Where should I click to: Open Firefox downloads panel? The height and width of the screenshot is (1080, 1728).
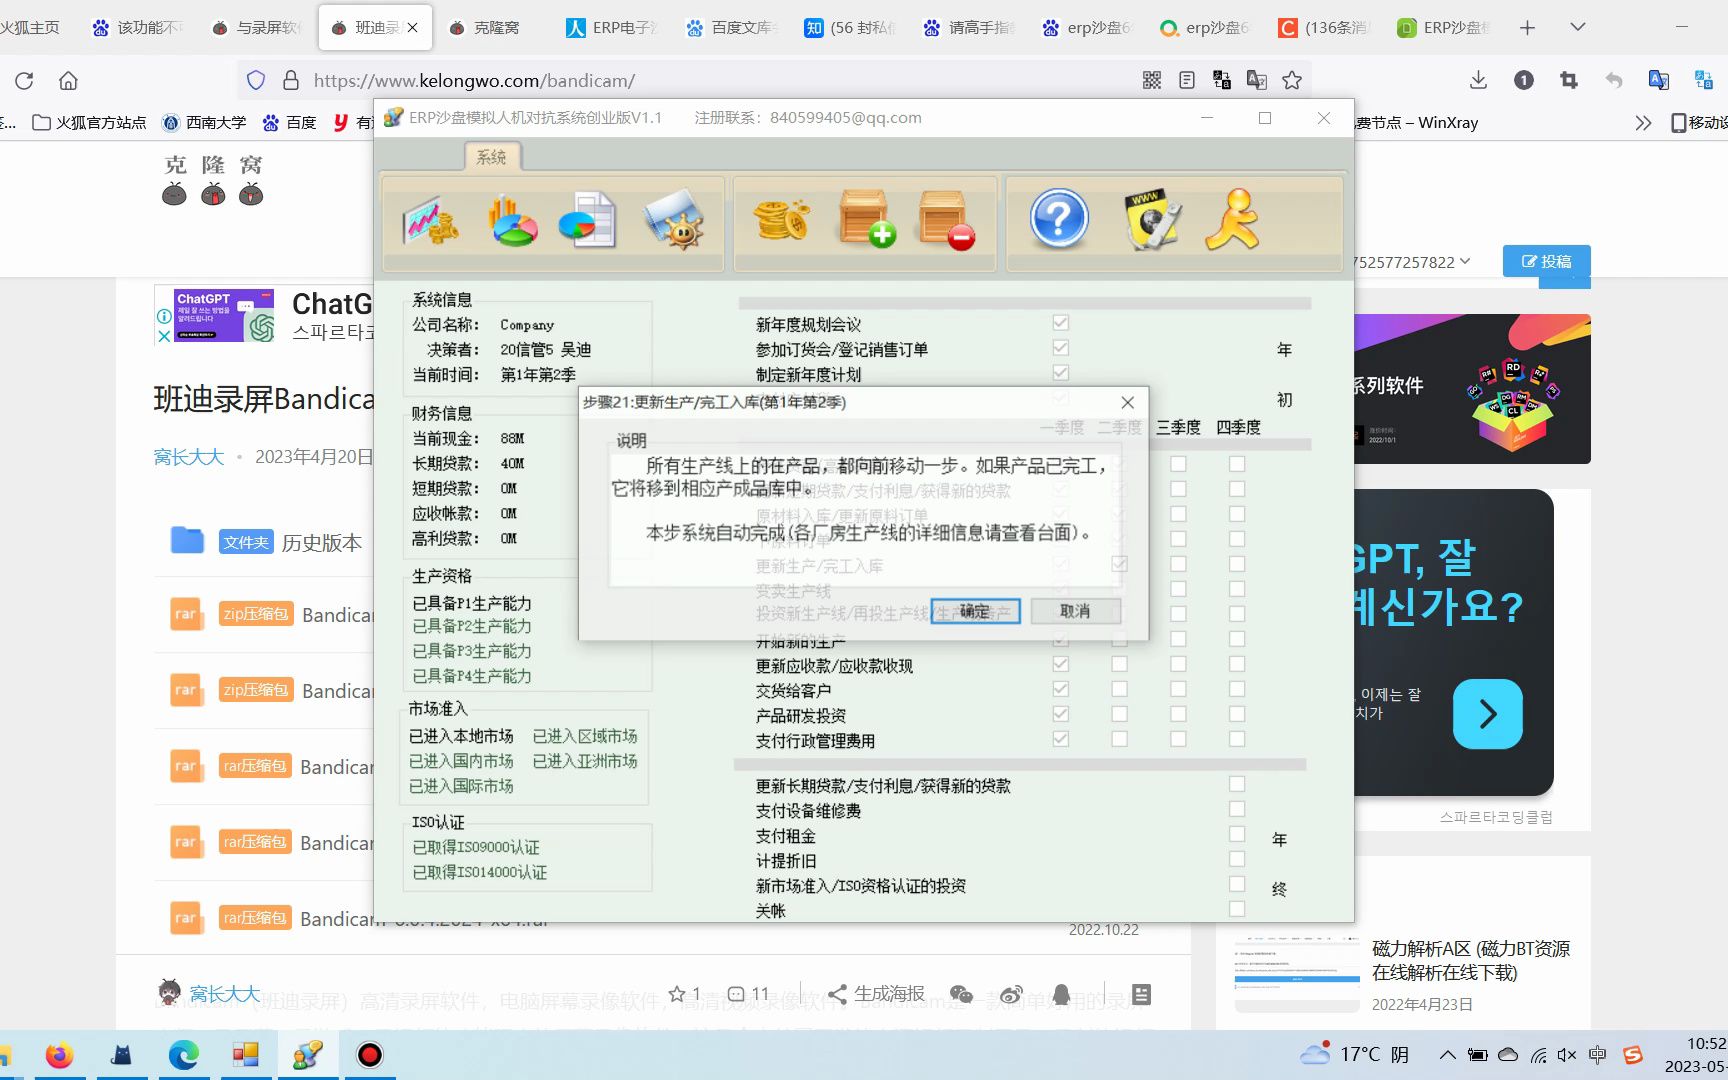(x=1478, y=80)
